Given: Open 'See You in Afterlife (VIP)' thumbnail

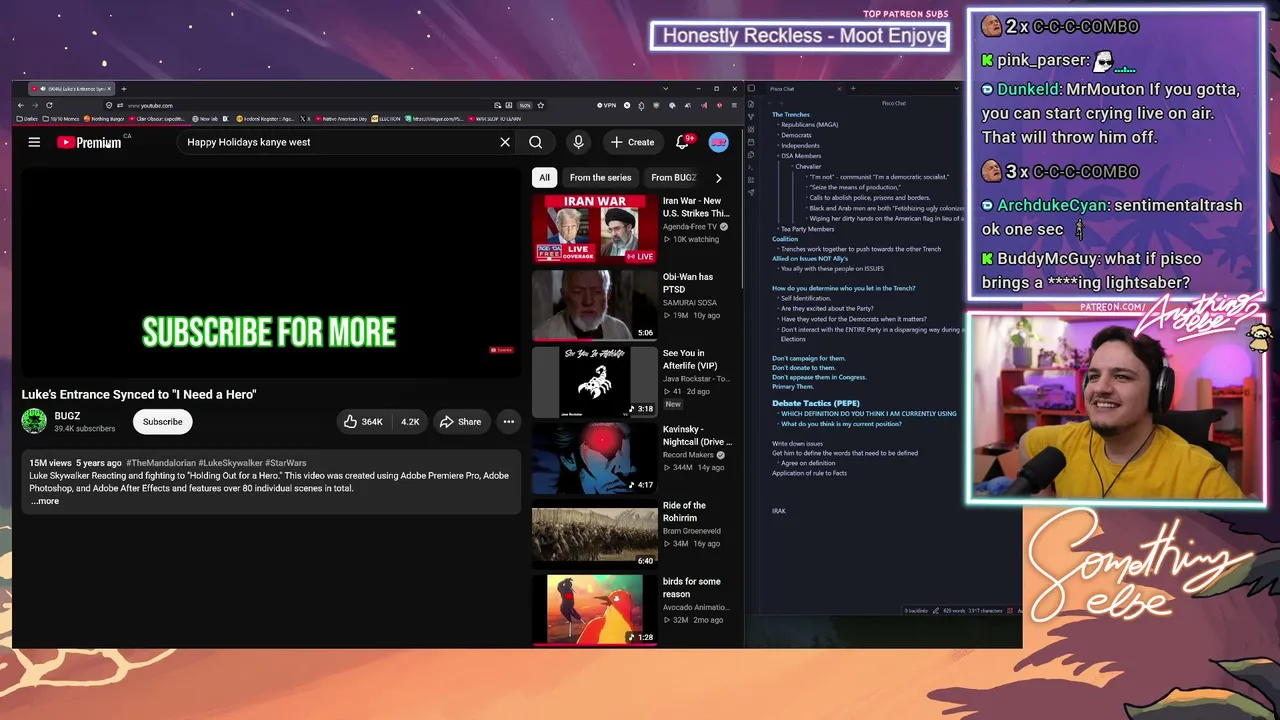Looking at the screenshot, I should tap(595, 382).
